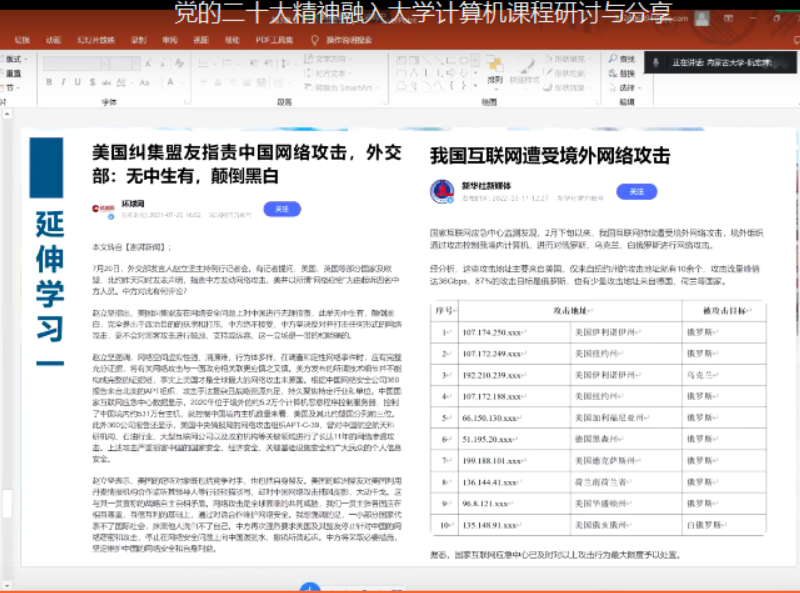
Task: Click the microphone icon in speaker overlay
Action: pos(657,62)
